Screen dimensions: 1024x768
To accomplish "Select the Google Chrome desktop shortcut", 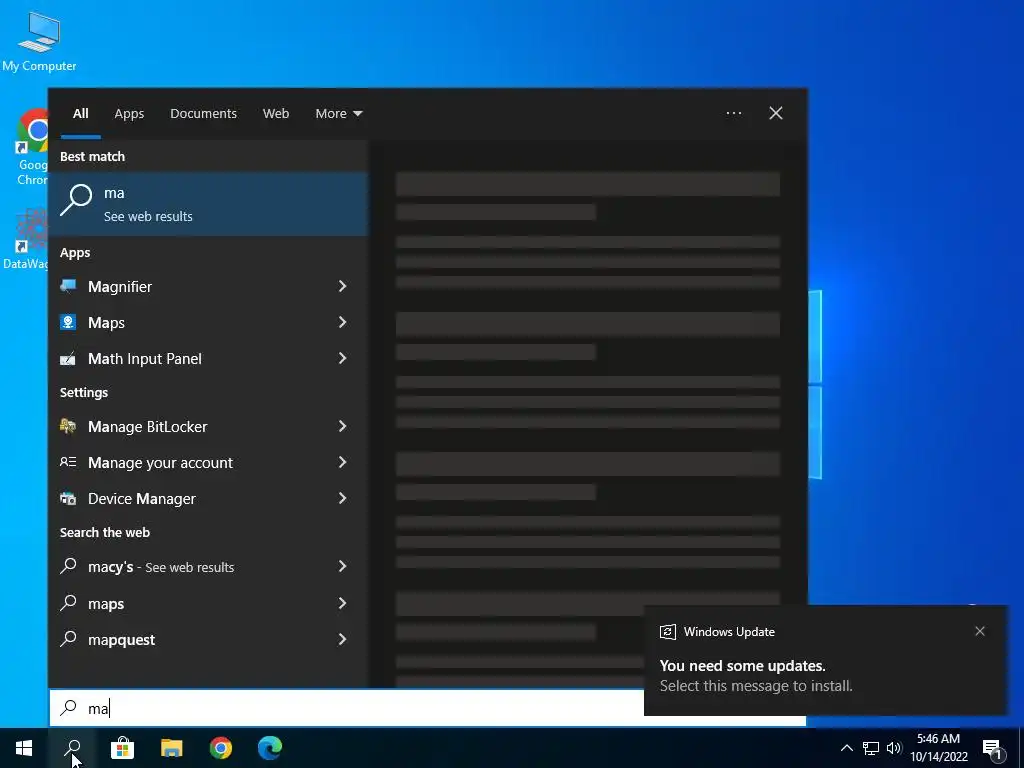I will tap(32, 148).
